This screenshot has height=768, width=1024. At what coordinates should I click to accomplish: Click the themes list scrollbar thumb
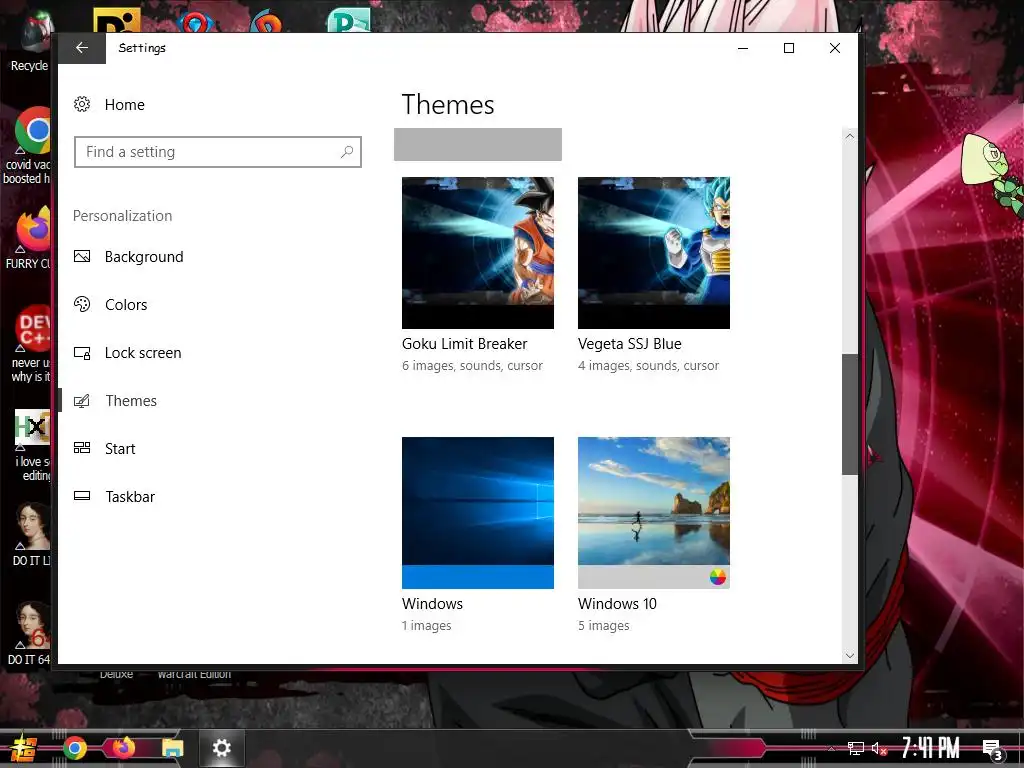click(849, 414)
